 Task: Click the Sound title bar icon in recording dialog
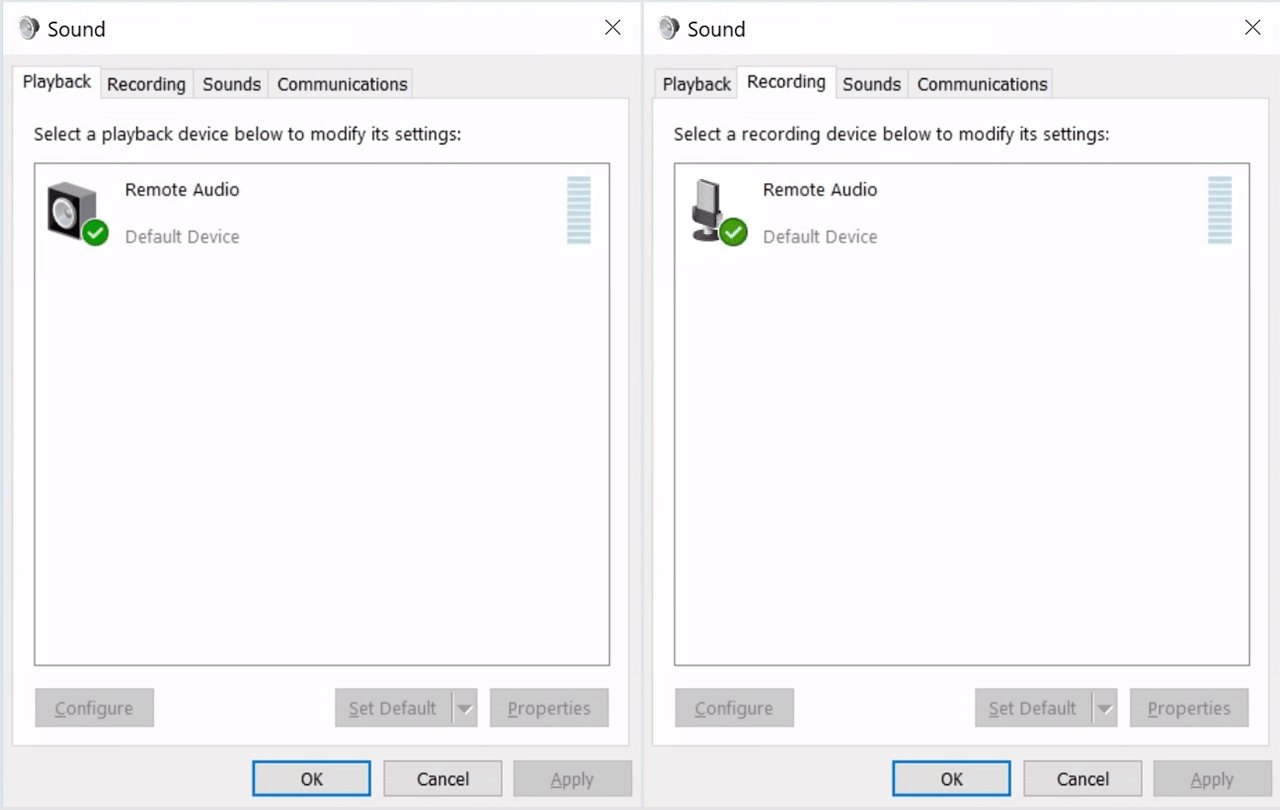coord(669,29)
